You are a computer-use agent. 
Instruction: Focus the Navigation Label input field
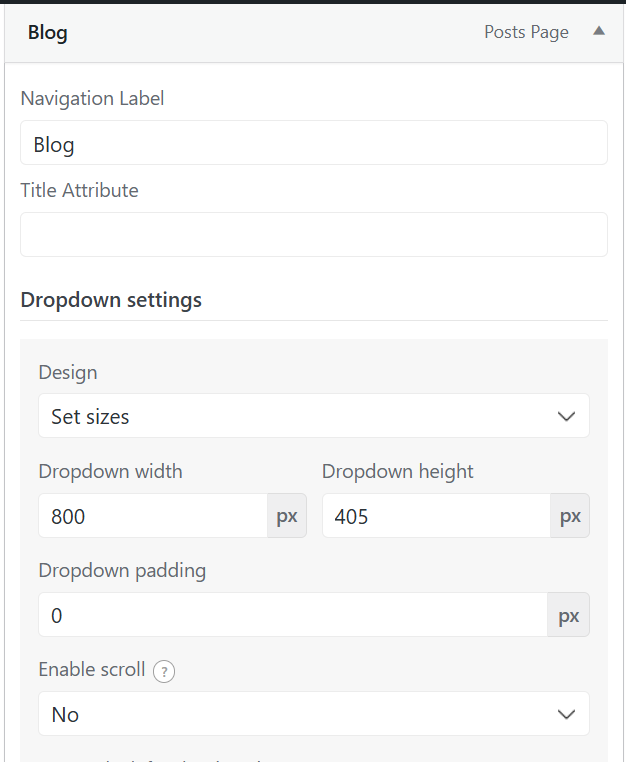(313, 143)
